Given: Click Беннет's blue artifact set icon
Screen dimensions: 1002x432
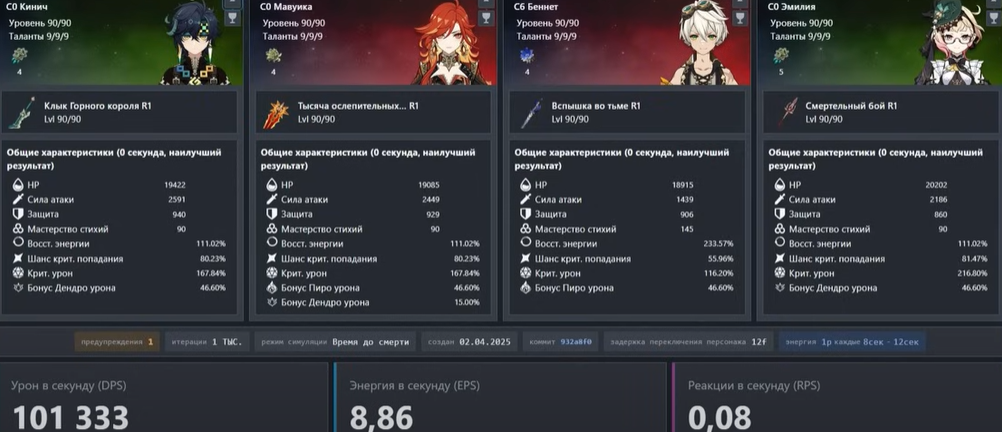Looking at the screenshot, I should tap(527, 56).
